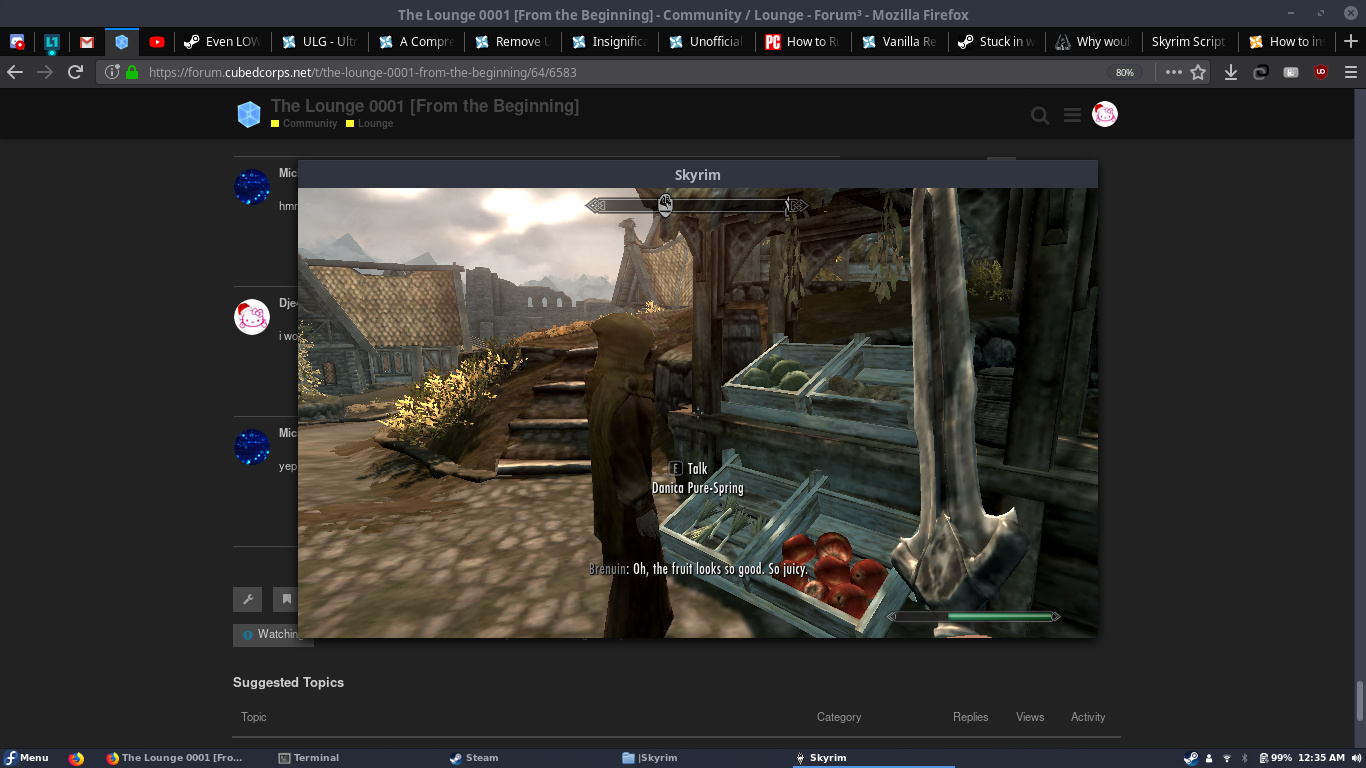Switch to the 'Even LOW' Steam tab

[222, 42]
